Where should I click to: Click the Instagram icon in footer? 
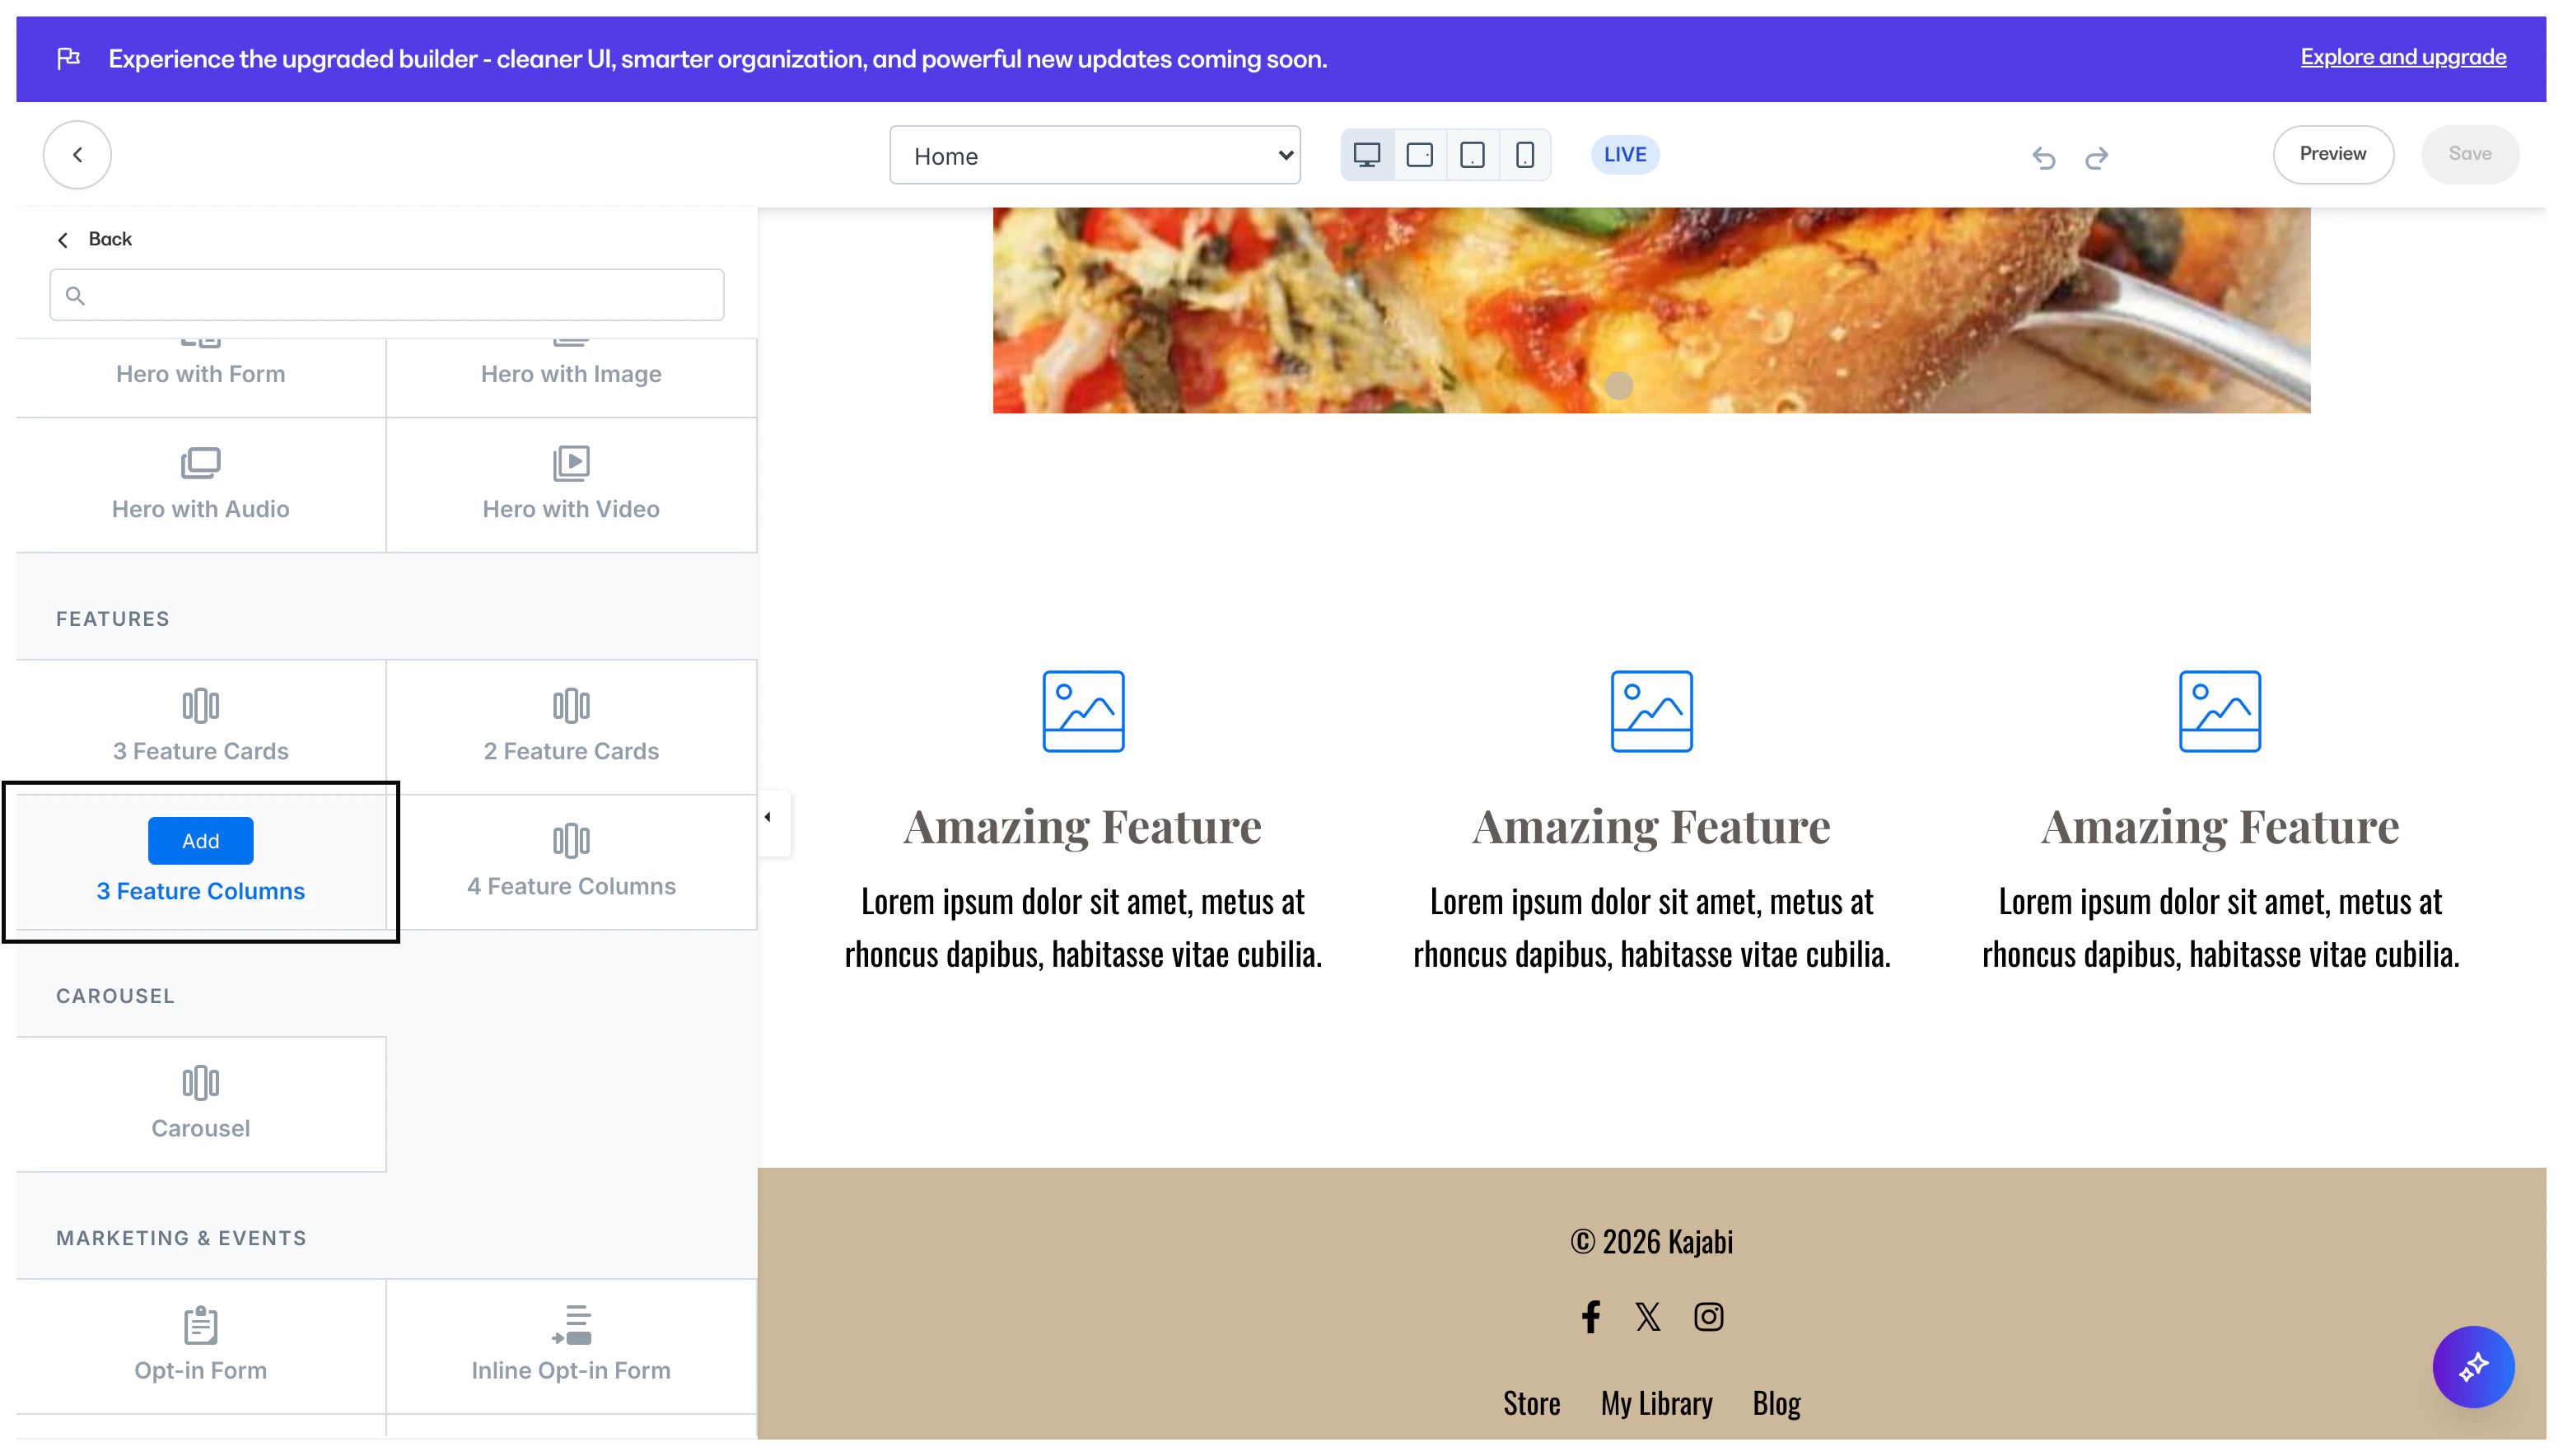click(x=1708, y=1316)
